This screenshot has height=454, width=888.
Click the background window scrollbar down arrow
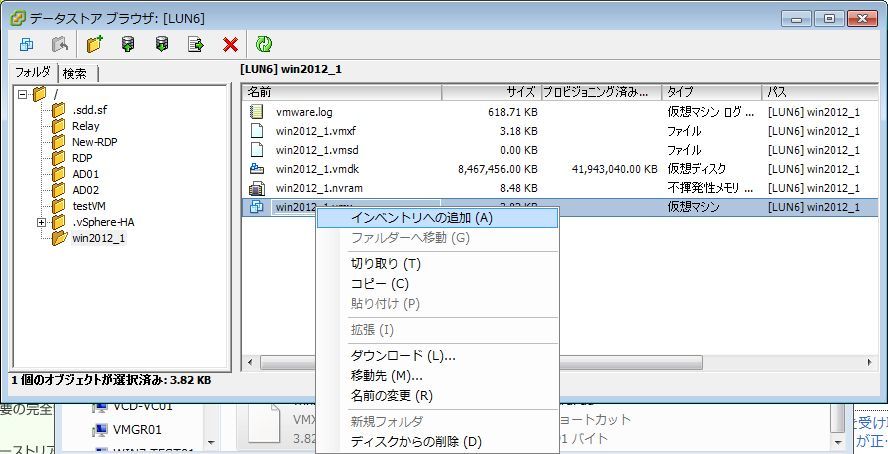coord(840,442)
